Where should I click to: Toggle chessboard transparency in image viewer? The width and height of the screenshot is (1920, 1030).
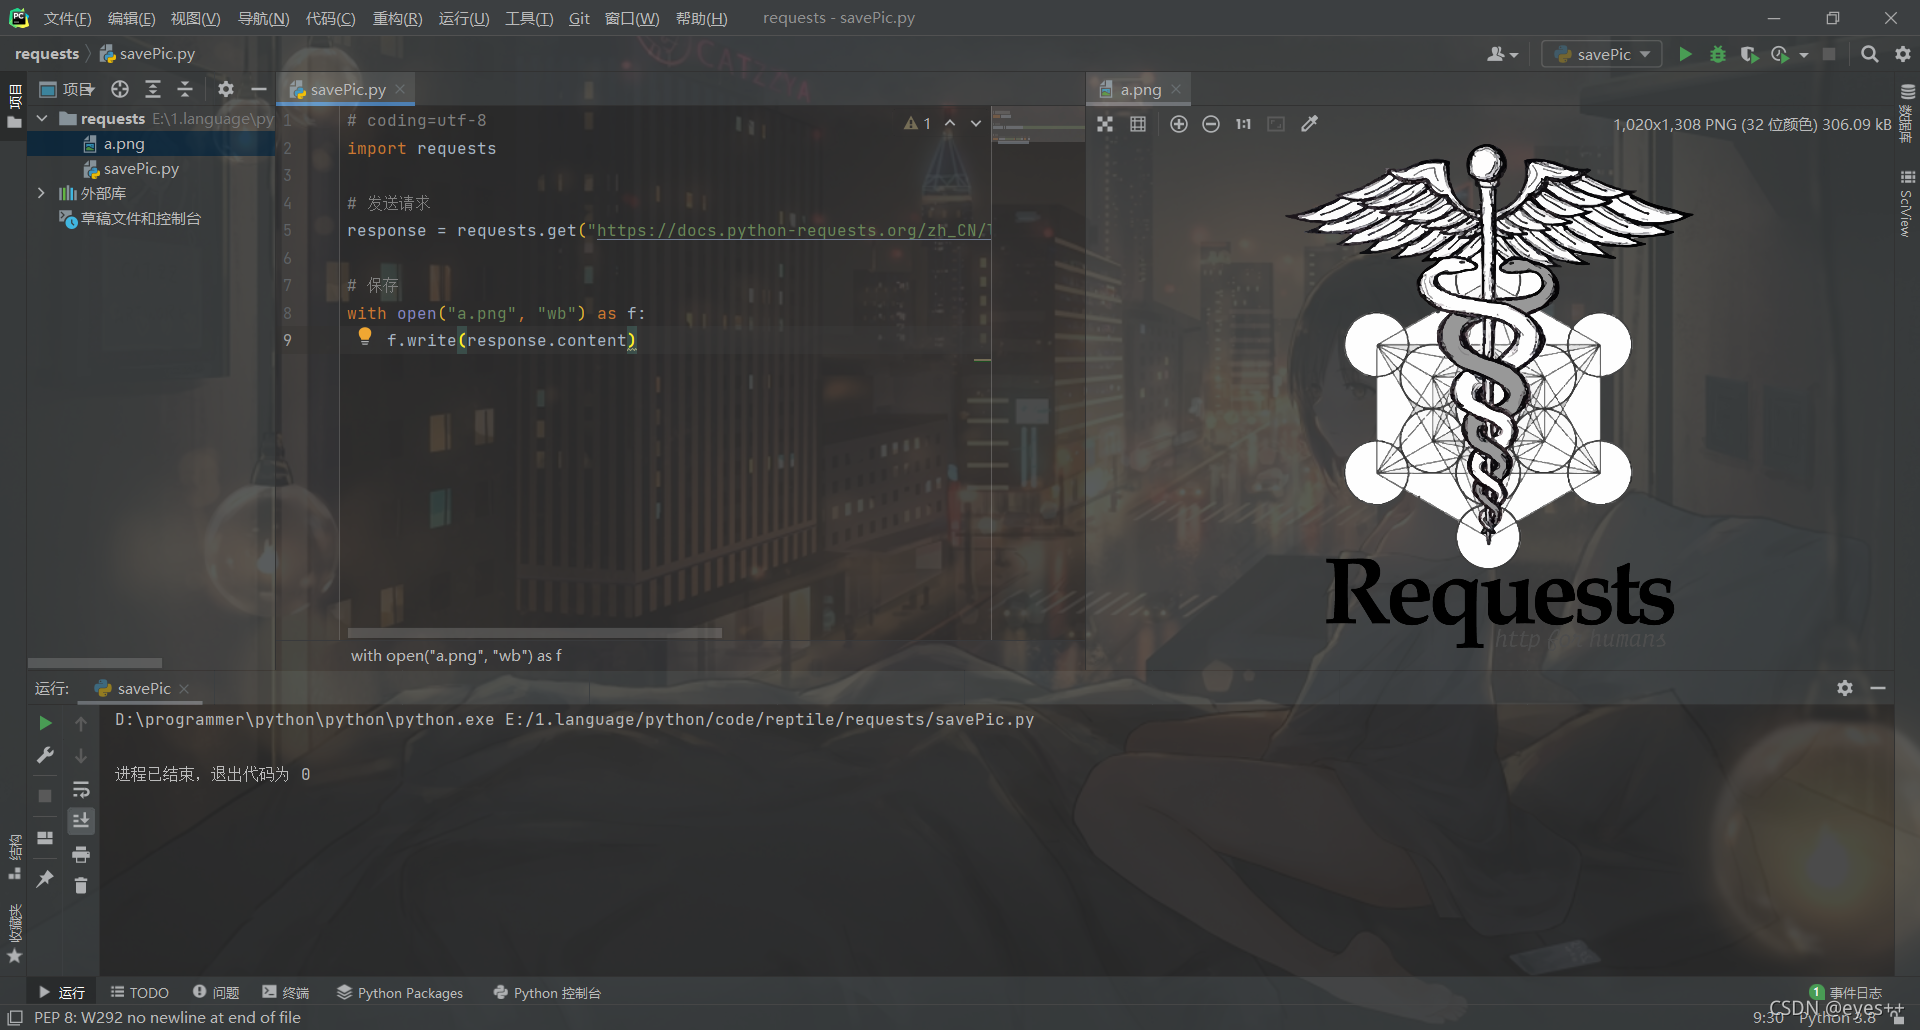click(1105, 124)
